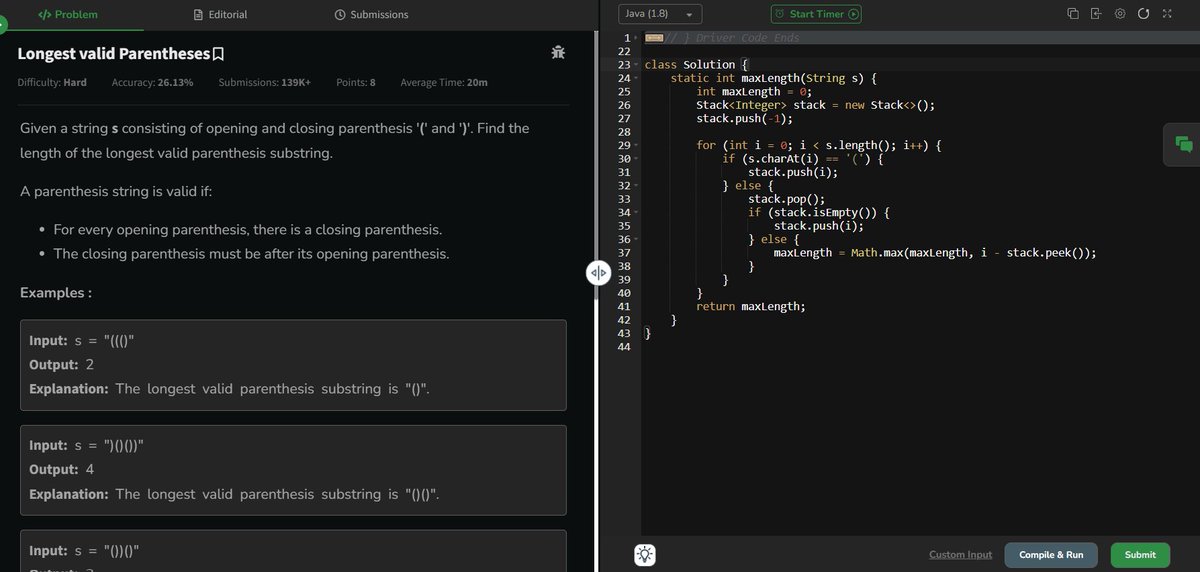Viewport: 1200px width, 572px height.
Task: Open the Problem tab
Action: click(66, 15)
